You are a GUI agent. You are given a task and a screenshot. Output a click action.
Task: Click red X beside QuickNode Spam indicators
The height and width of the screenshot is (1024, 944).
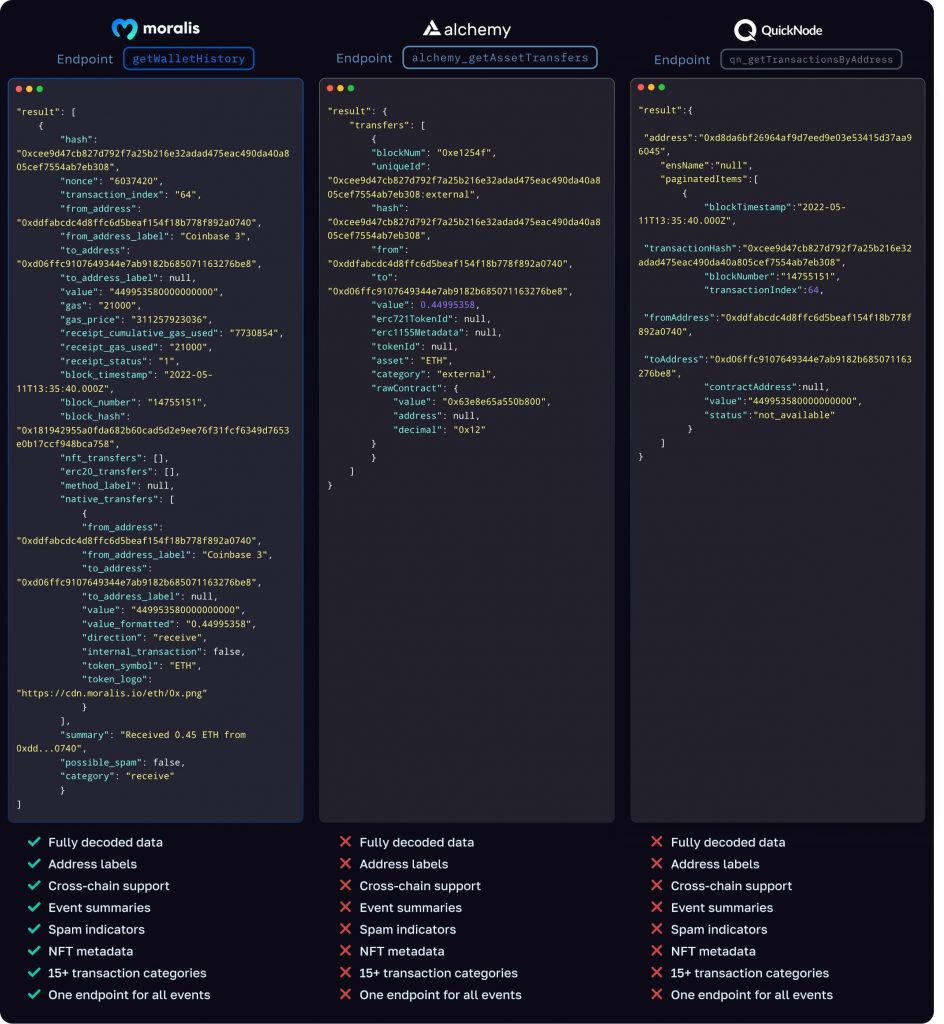pyautogui.click(x=657, y=929)
